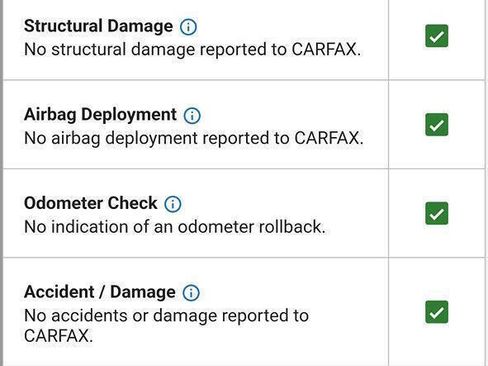Screen dimensions: 488x366
Task: Open the Airbag Deployment heading
Action: tap(100, 115)
